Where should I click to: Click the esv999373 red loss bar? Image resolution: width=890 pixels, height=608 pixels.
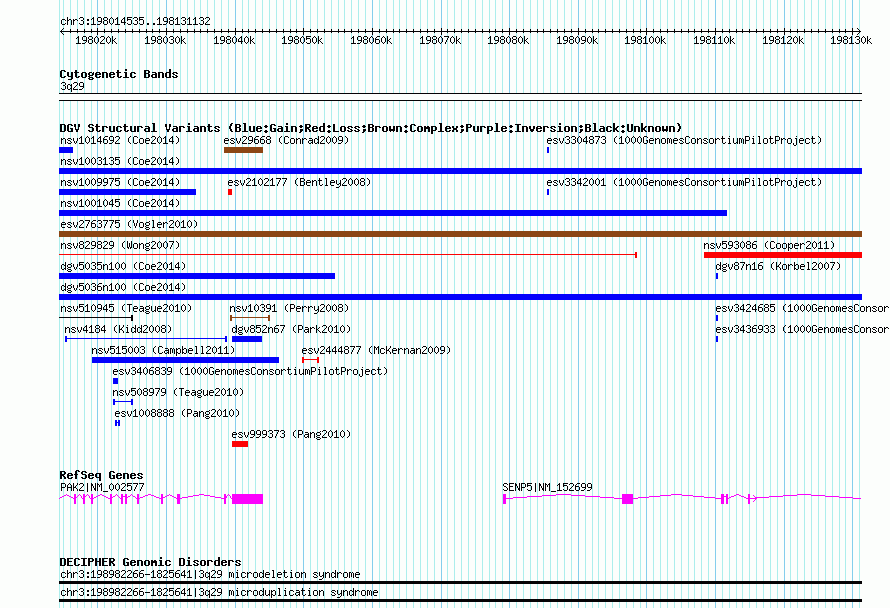pos(240,444)
